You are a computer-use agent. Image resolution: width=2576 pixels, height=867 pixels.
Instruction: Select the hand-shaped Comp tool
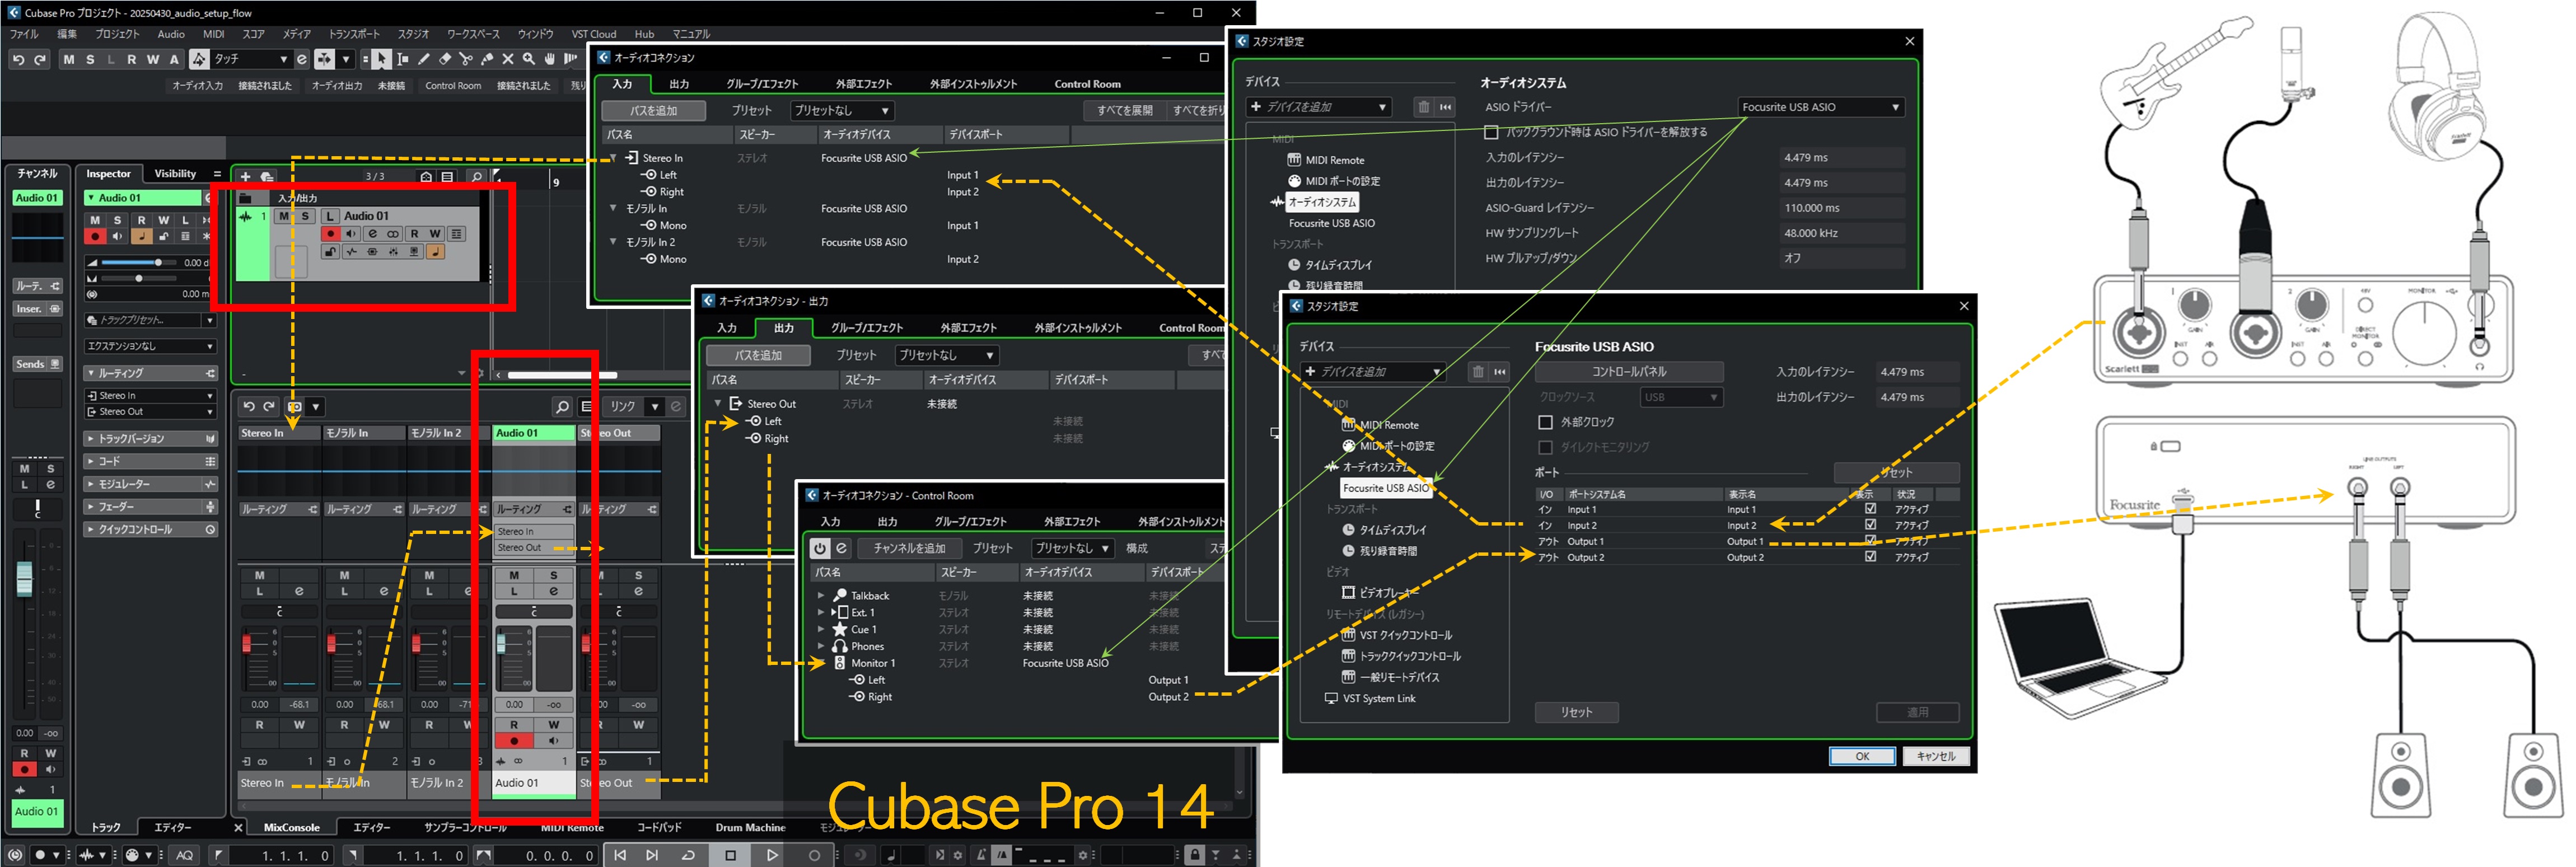coord(550,60)
